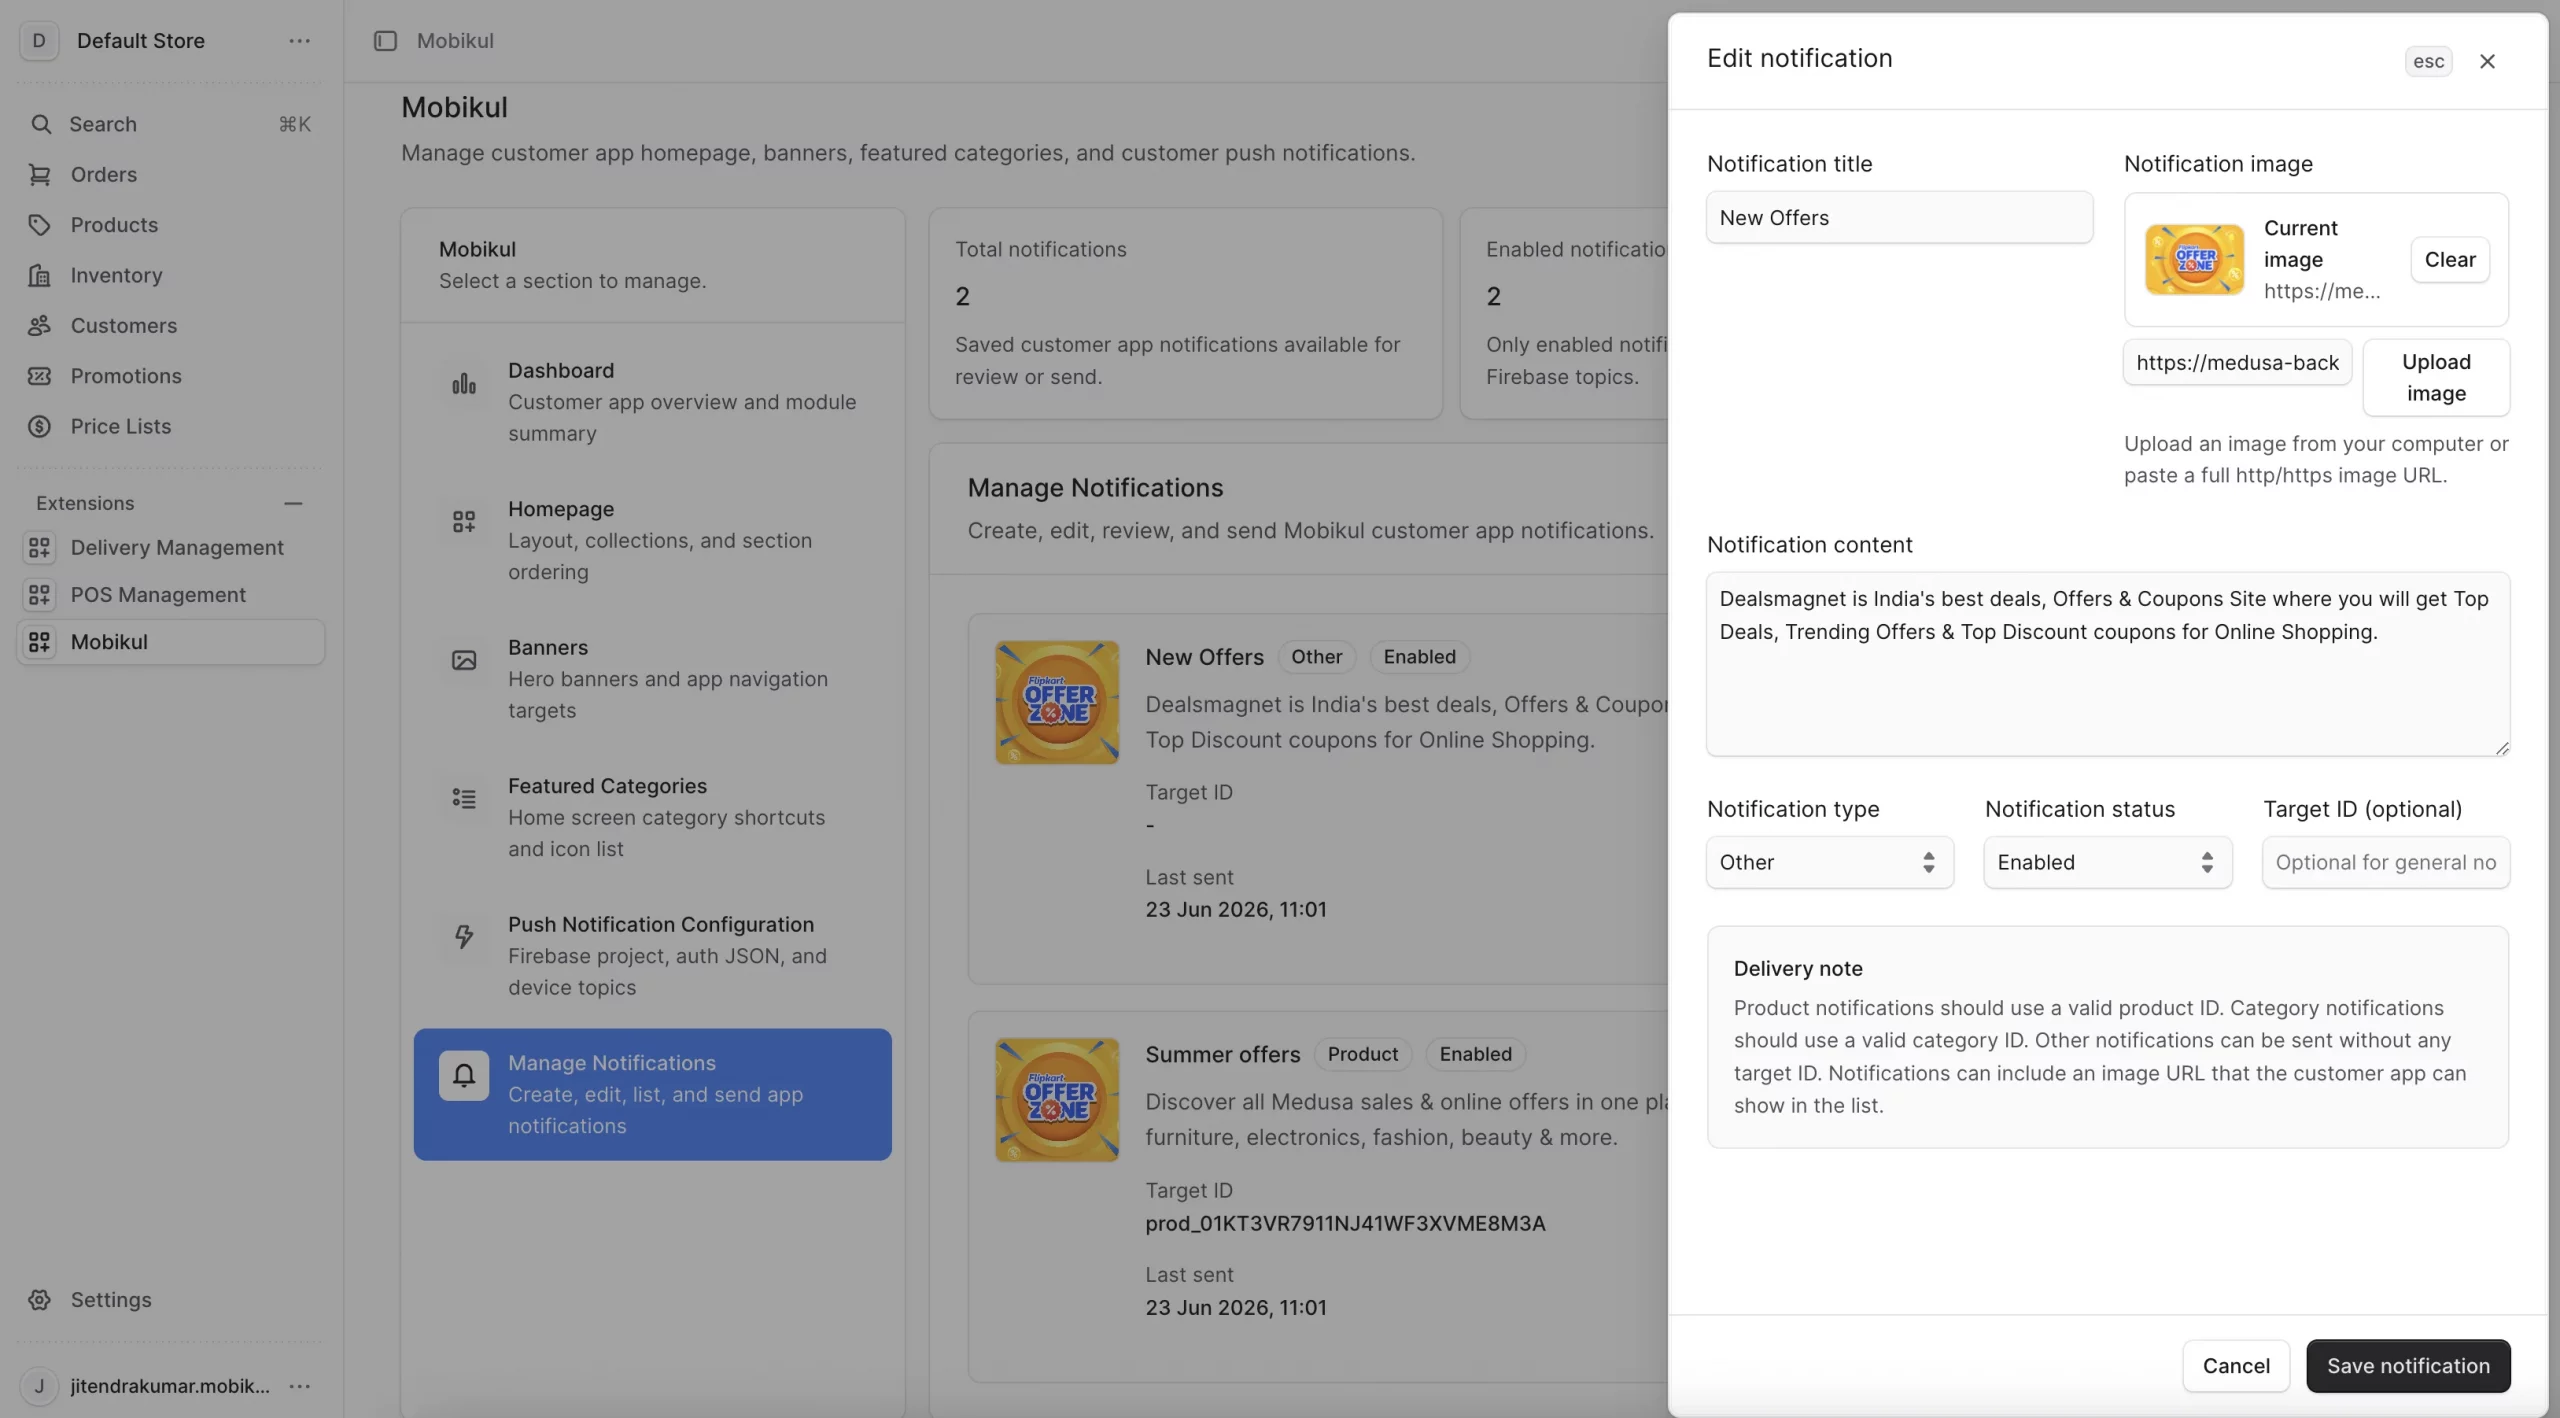The image size is (2560, 1418).
Task: Click the Orders sidebar label
Action: (103, 174)
